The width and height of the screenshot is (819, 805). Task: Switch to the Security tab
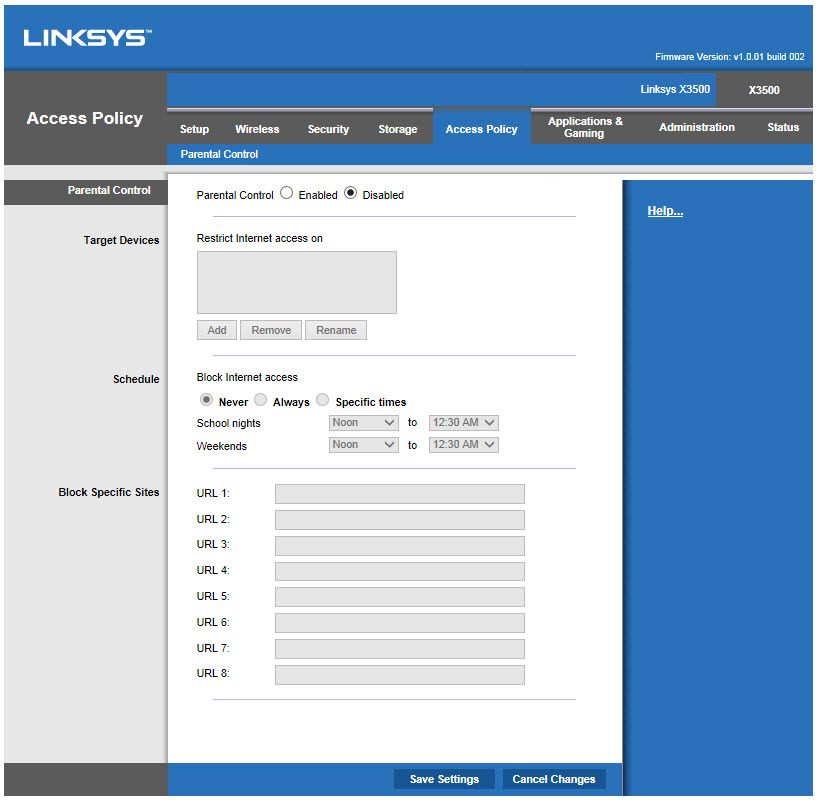tap(328, 129)
